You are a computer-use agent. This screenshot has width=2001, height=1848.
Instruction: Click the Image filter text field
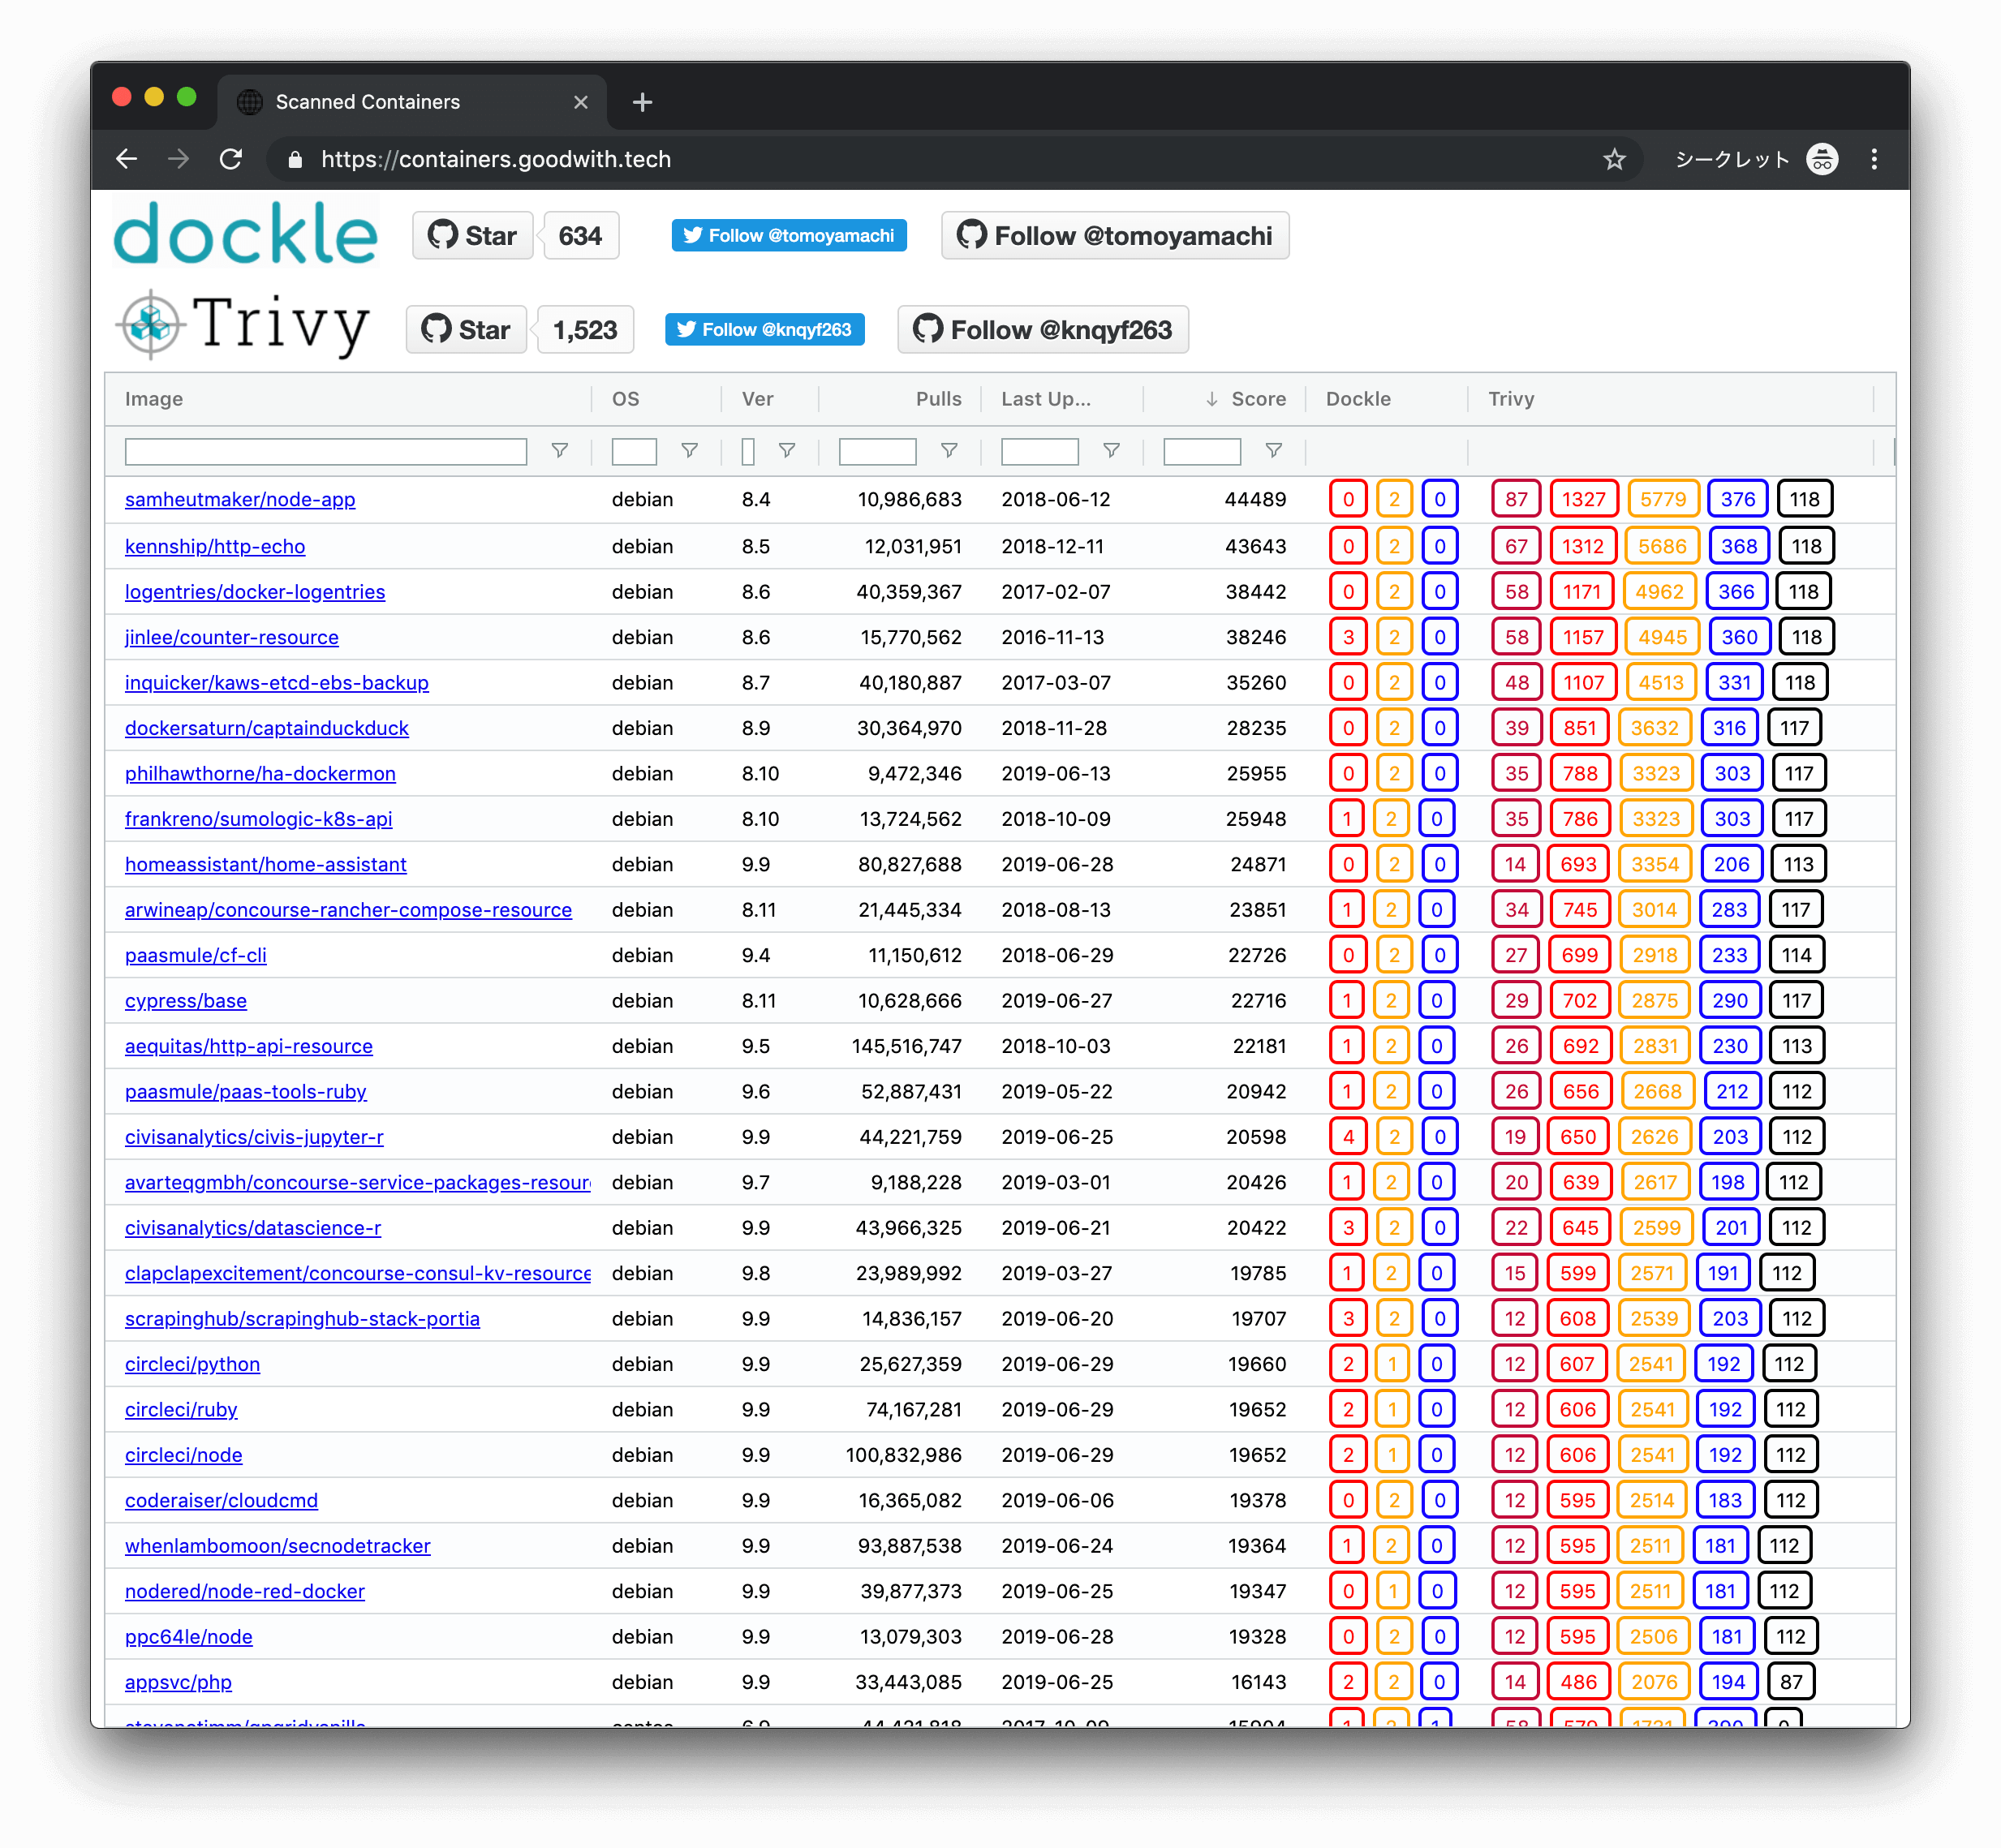coord(326,452)
